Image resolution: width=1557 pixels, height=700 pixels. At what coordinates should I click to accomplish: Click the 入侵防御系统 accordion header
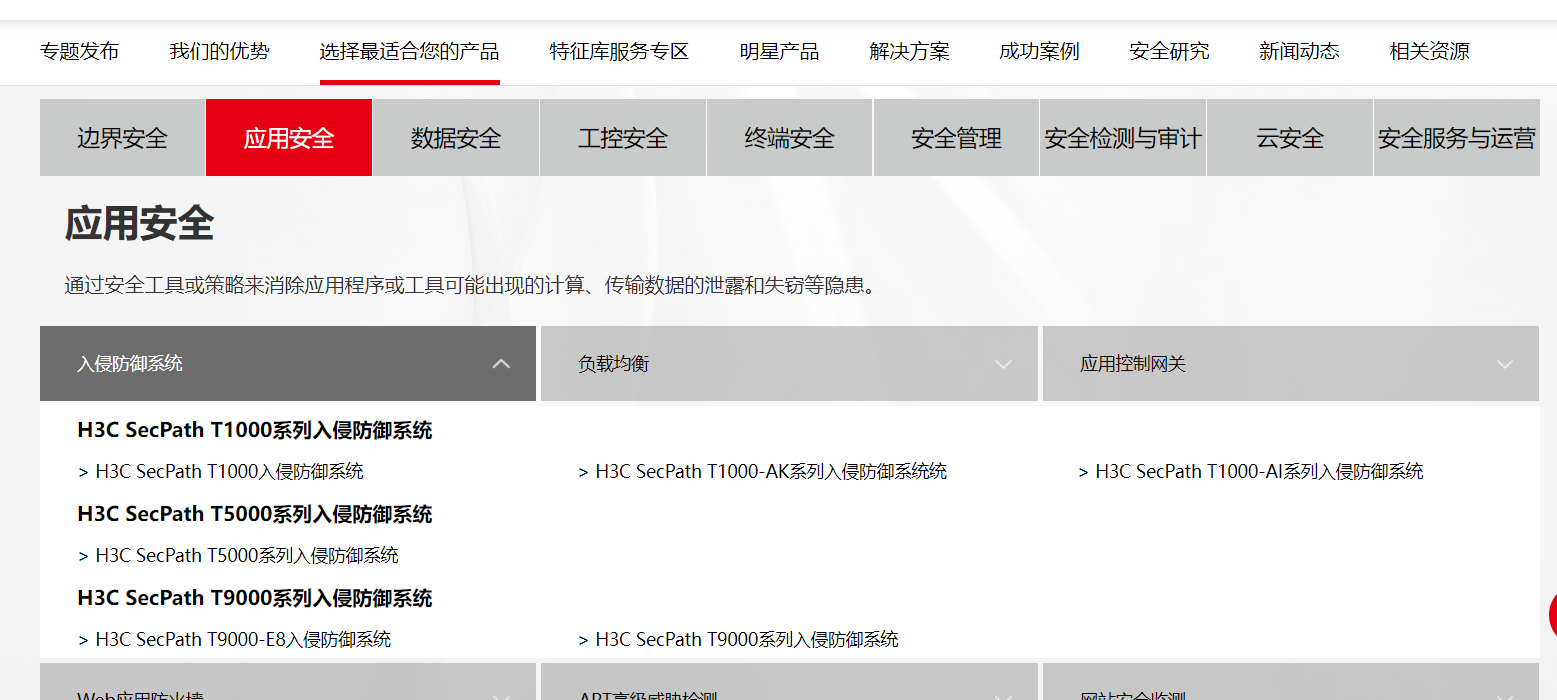[288, 364]
